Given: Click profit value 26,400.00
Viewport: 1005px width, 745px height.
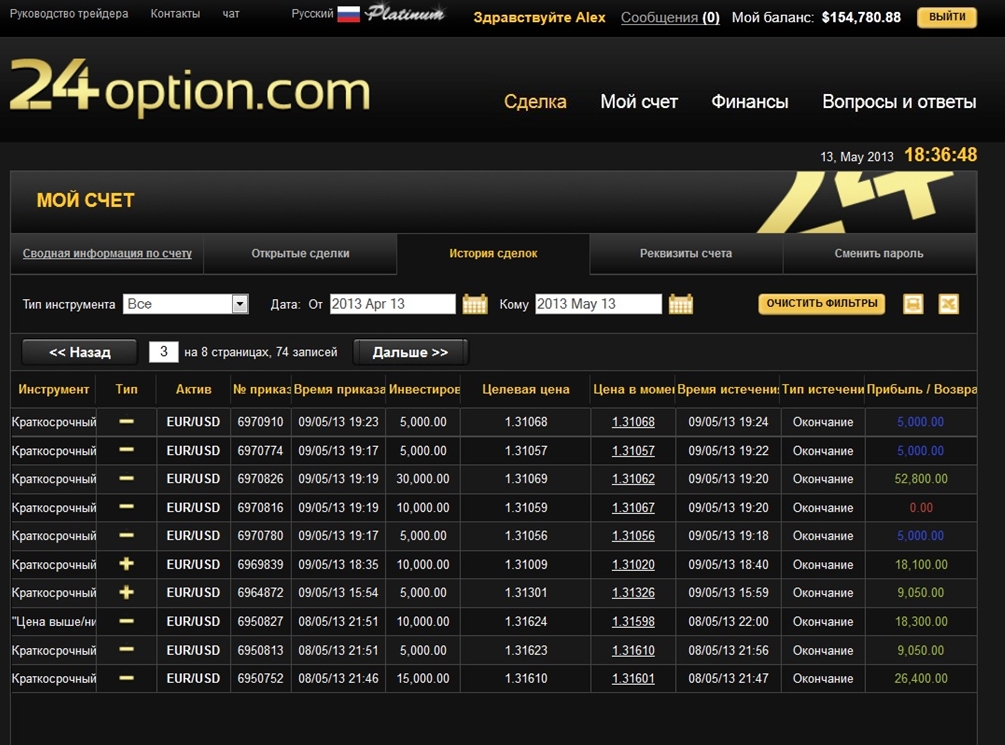Looking at the screenshot, I should pos(921,678).
